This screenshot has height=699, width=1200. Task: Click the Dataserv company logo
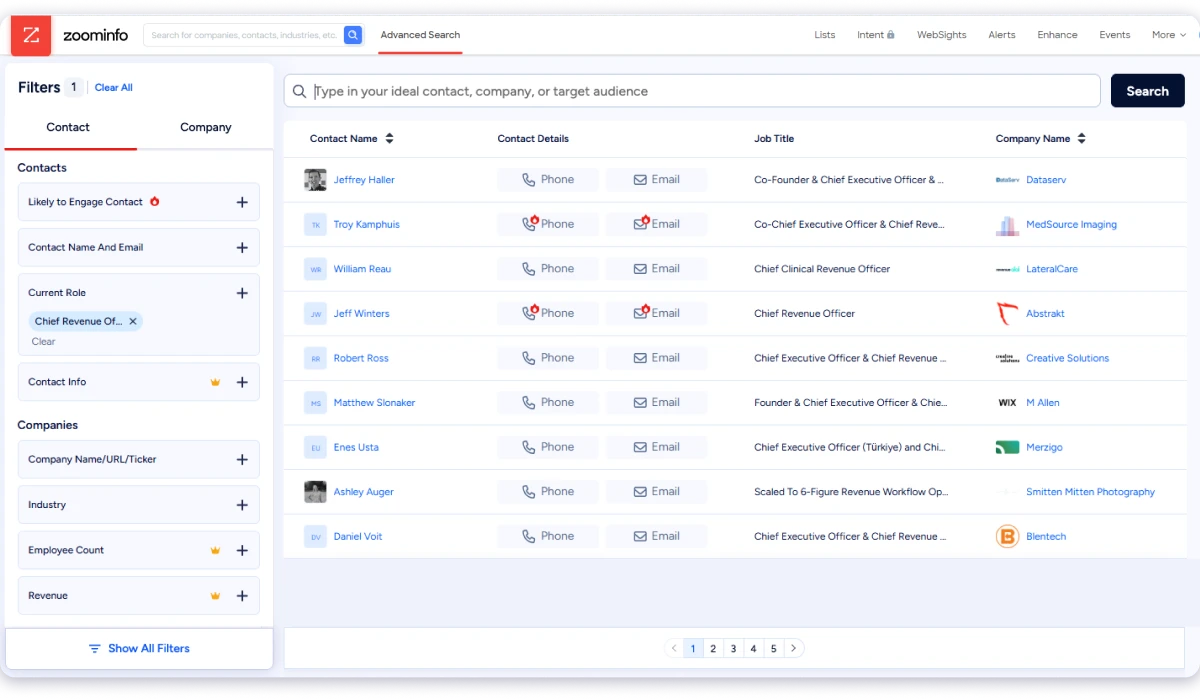click(x=1007, y=180)
